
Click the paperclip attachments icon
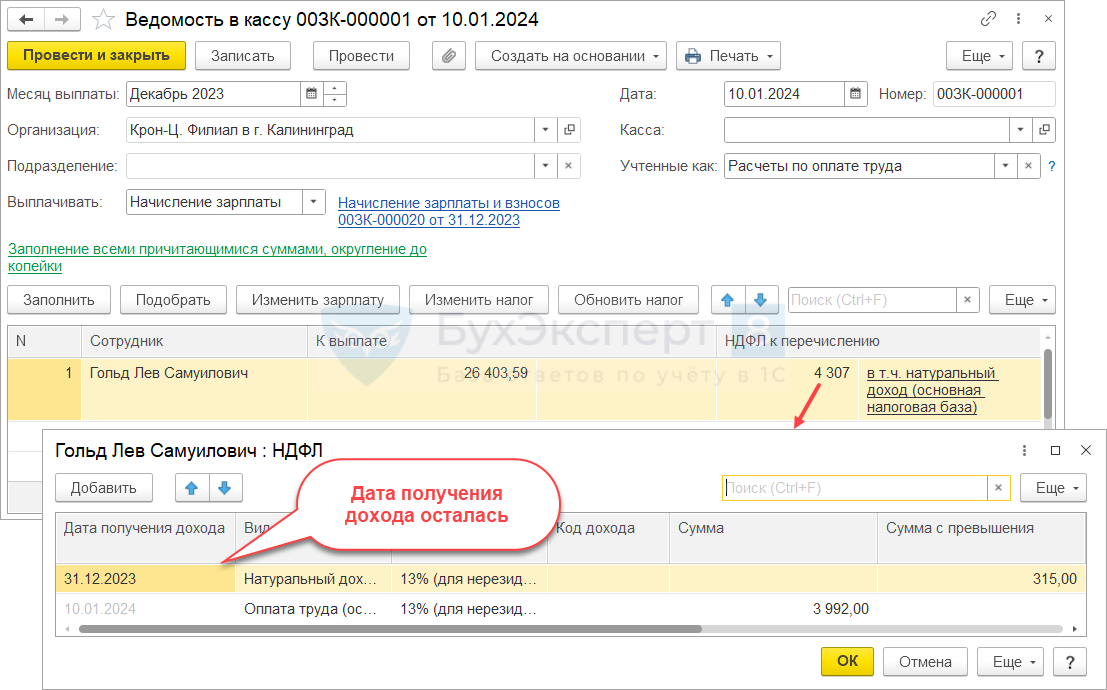point(448,56)
